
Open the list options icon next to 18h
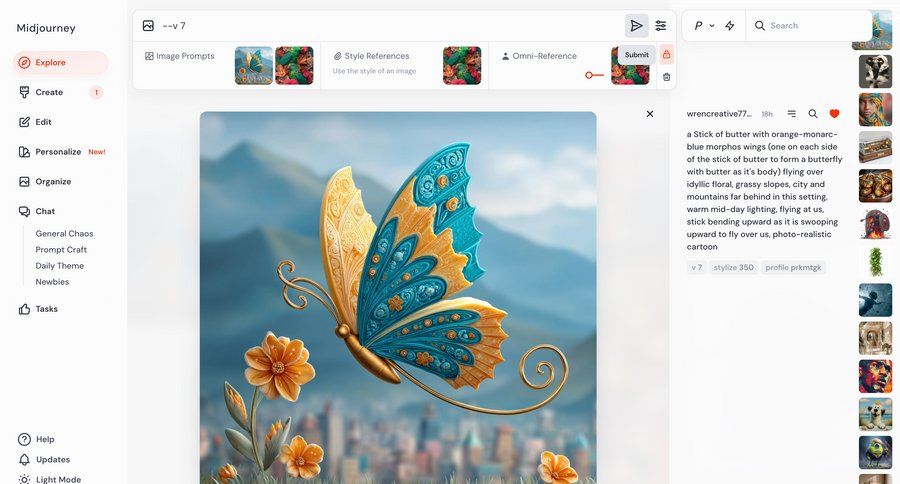(x=792, y=114)
